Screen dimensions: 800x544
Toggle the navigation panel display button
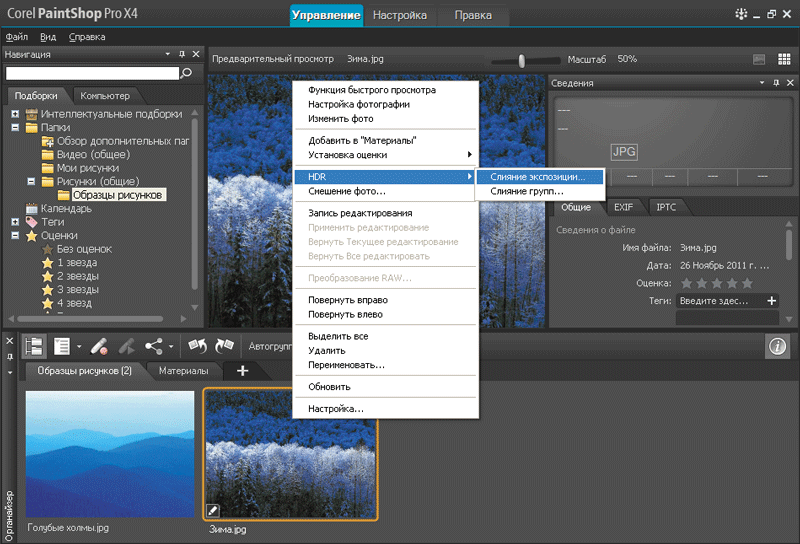coord(35,346)
